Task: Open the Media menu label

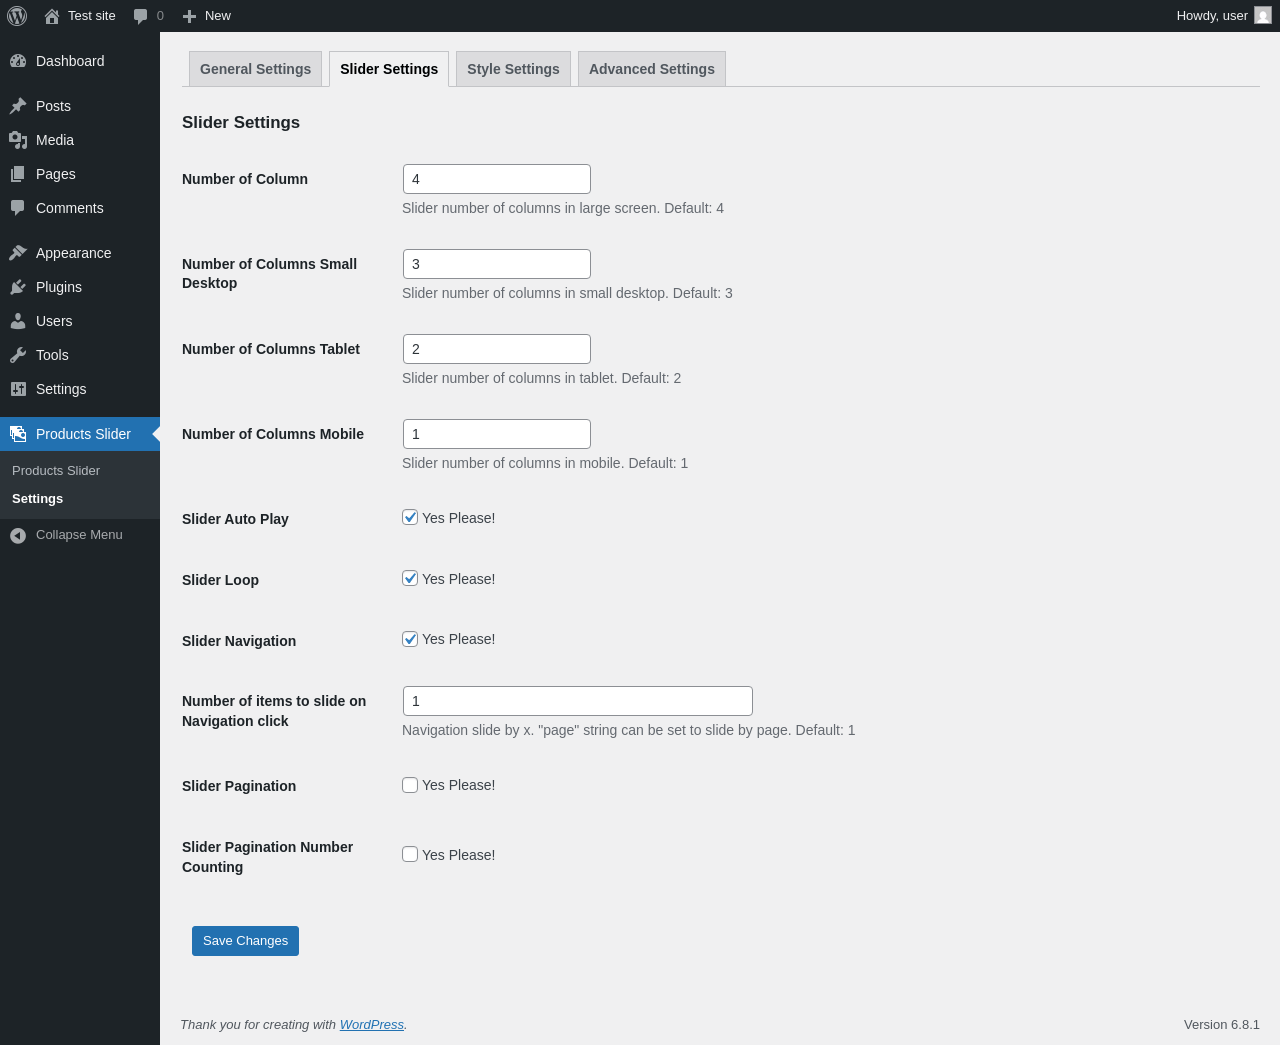Action: tap(55, 140)
